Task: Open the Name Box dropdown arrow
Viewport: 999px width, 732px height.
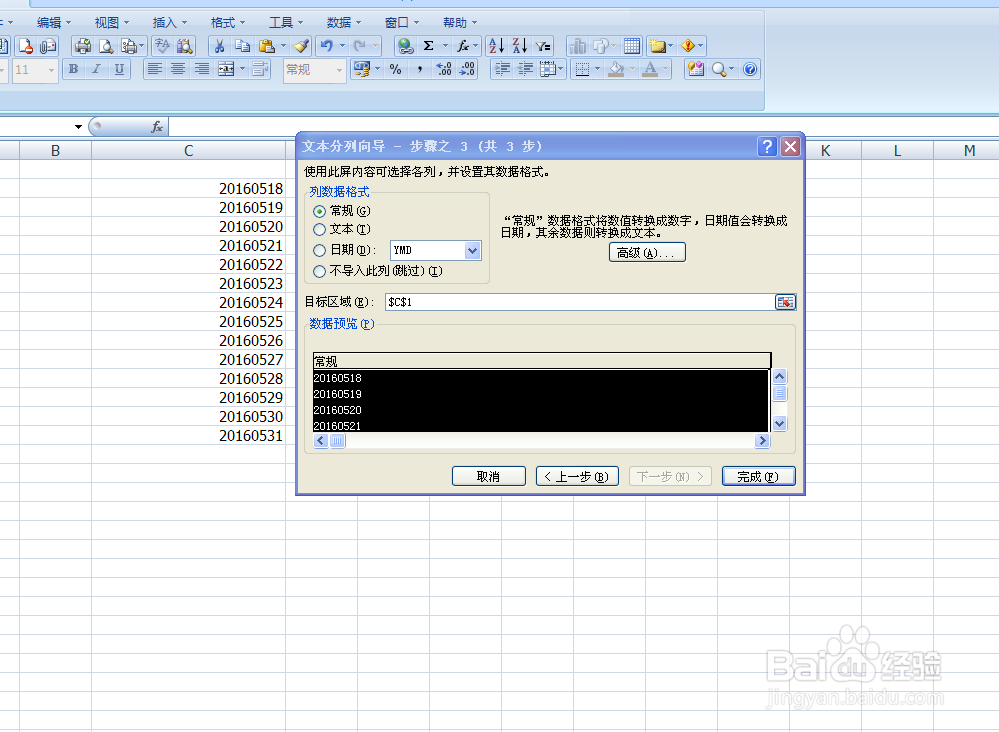Action: (x=78, y=127)
